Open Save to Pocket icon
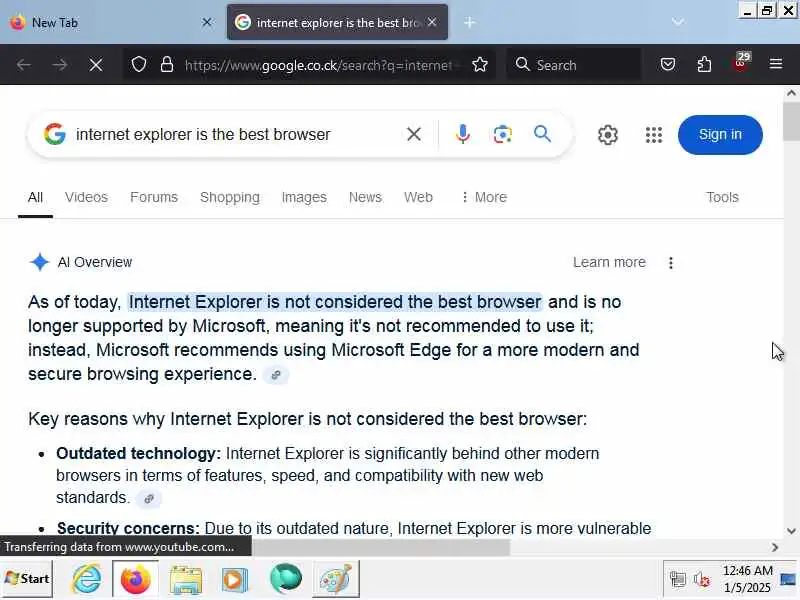800x600 pixels. pyautogui.click(x=668, y=64)
